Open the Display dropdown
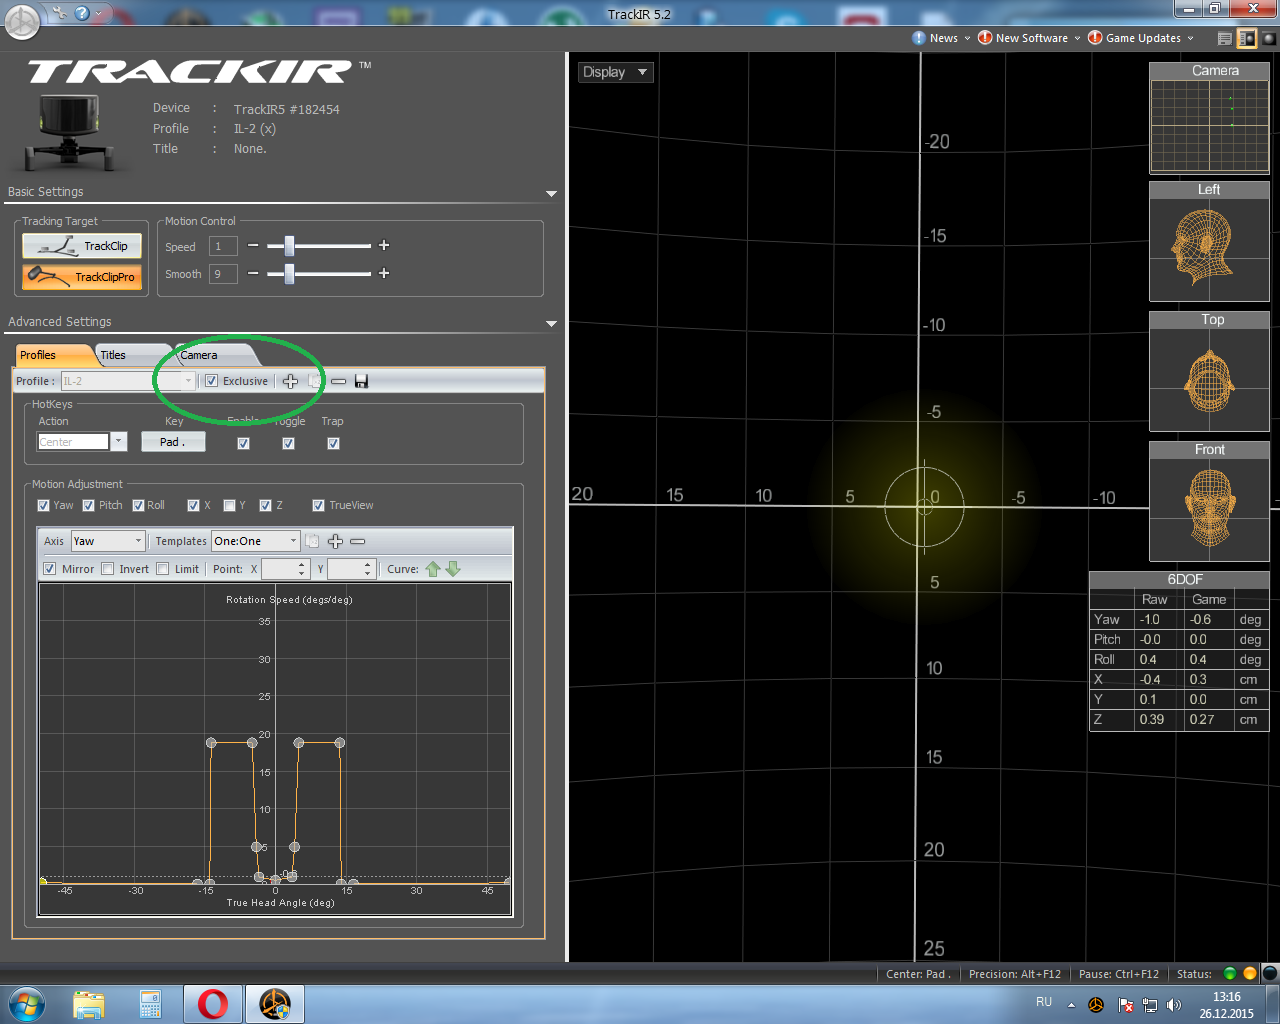Screen dimensions: 1280x1024 pos(615,72)
